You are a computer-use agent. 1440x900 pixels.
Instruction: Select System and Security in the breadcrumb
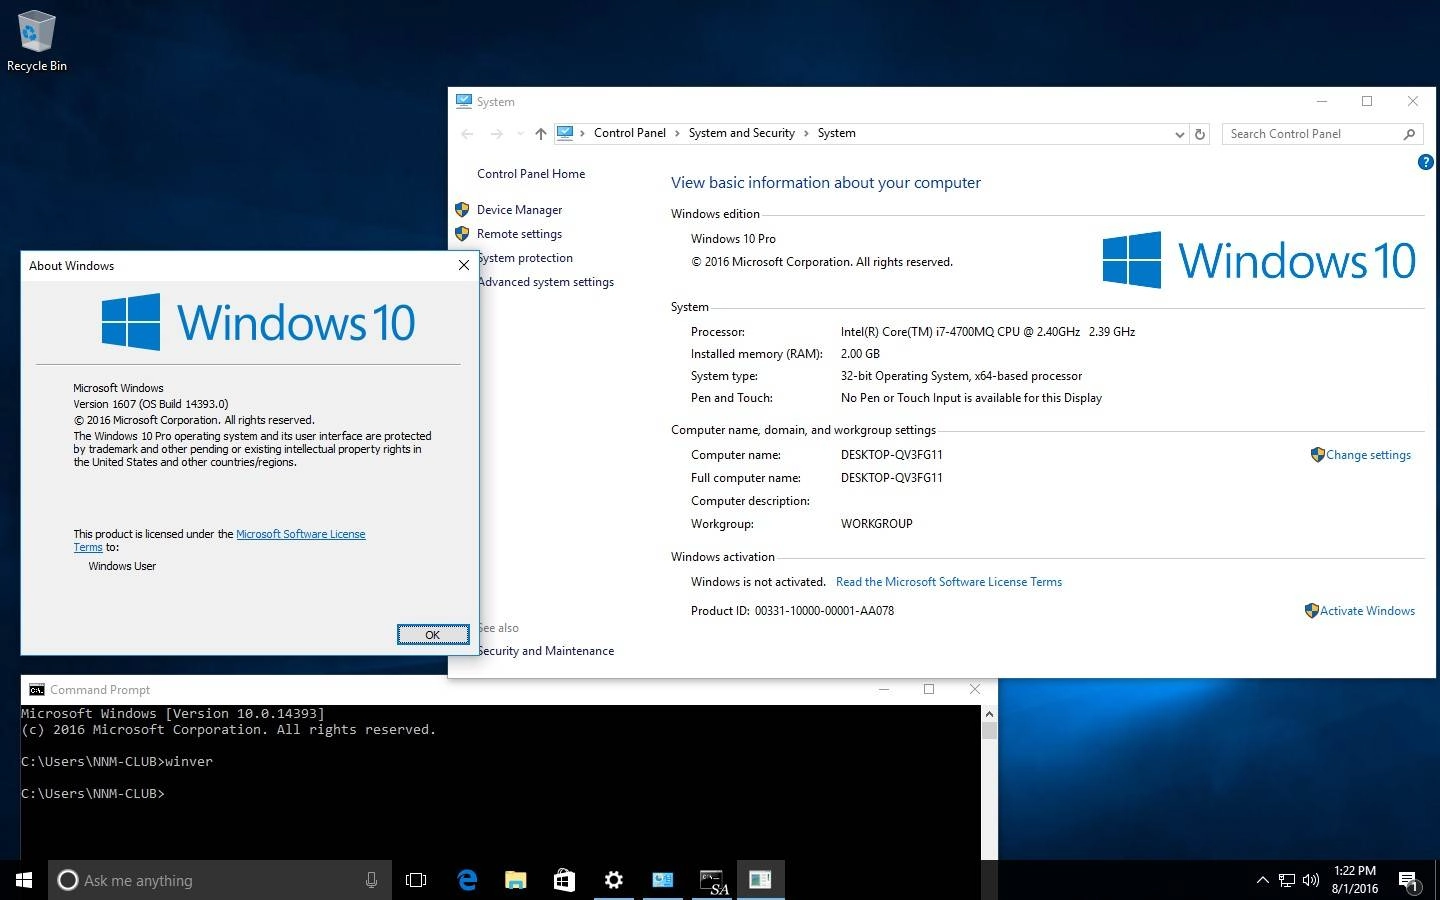pos(742,133)
